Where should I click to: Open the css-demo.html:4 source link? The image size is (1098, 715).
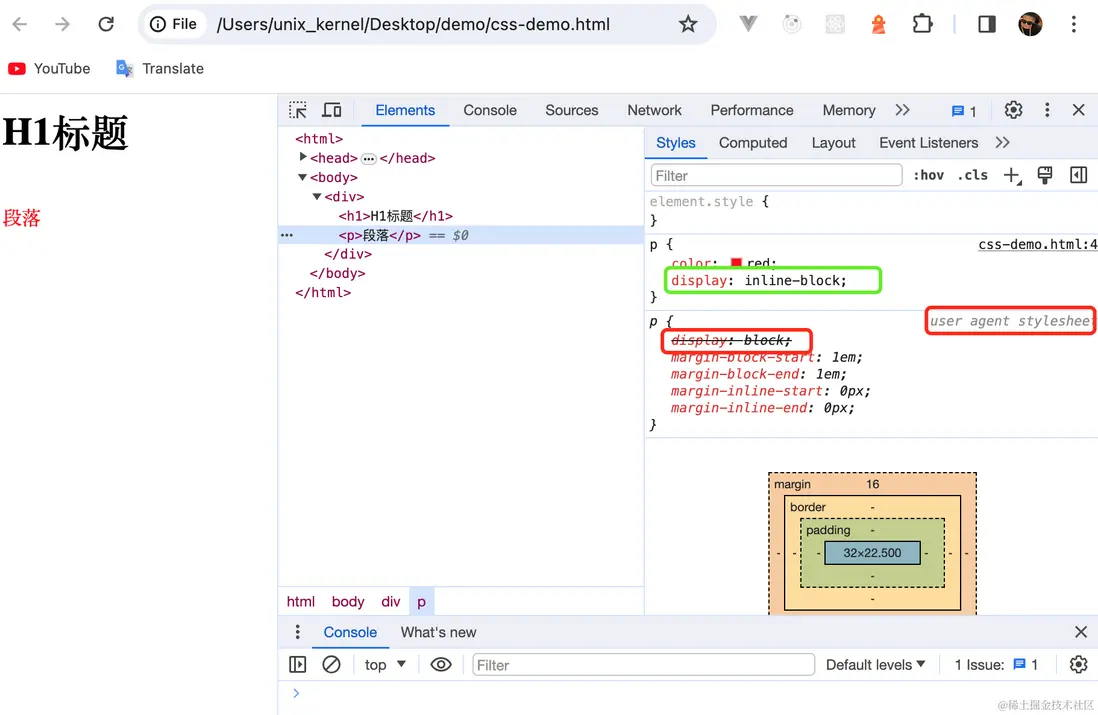pyautogui.click(x=1037, y=244)
